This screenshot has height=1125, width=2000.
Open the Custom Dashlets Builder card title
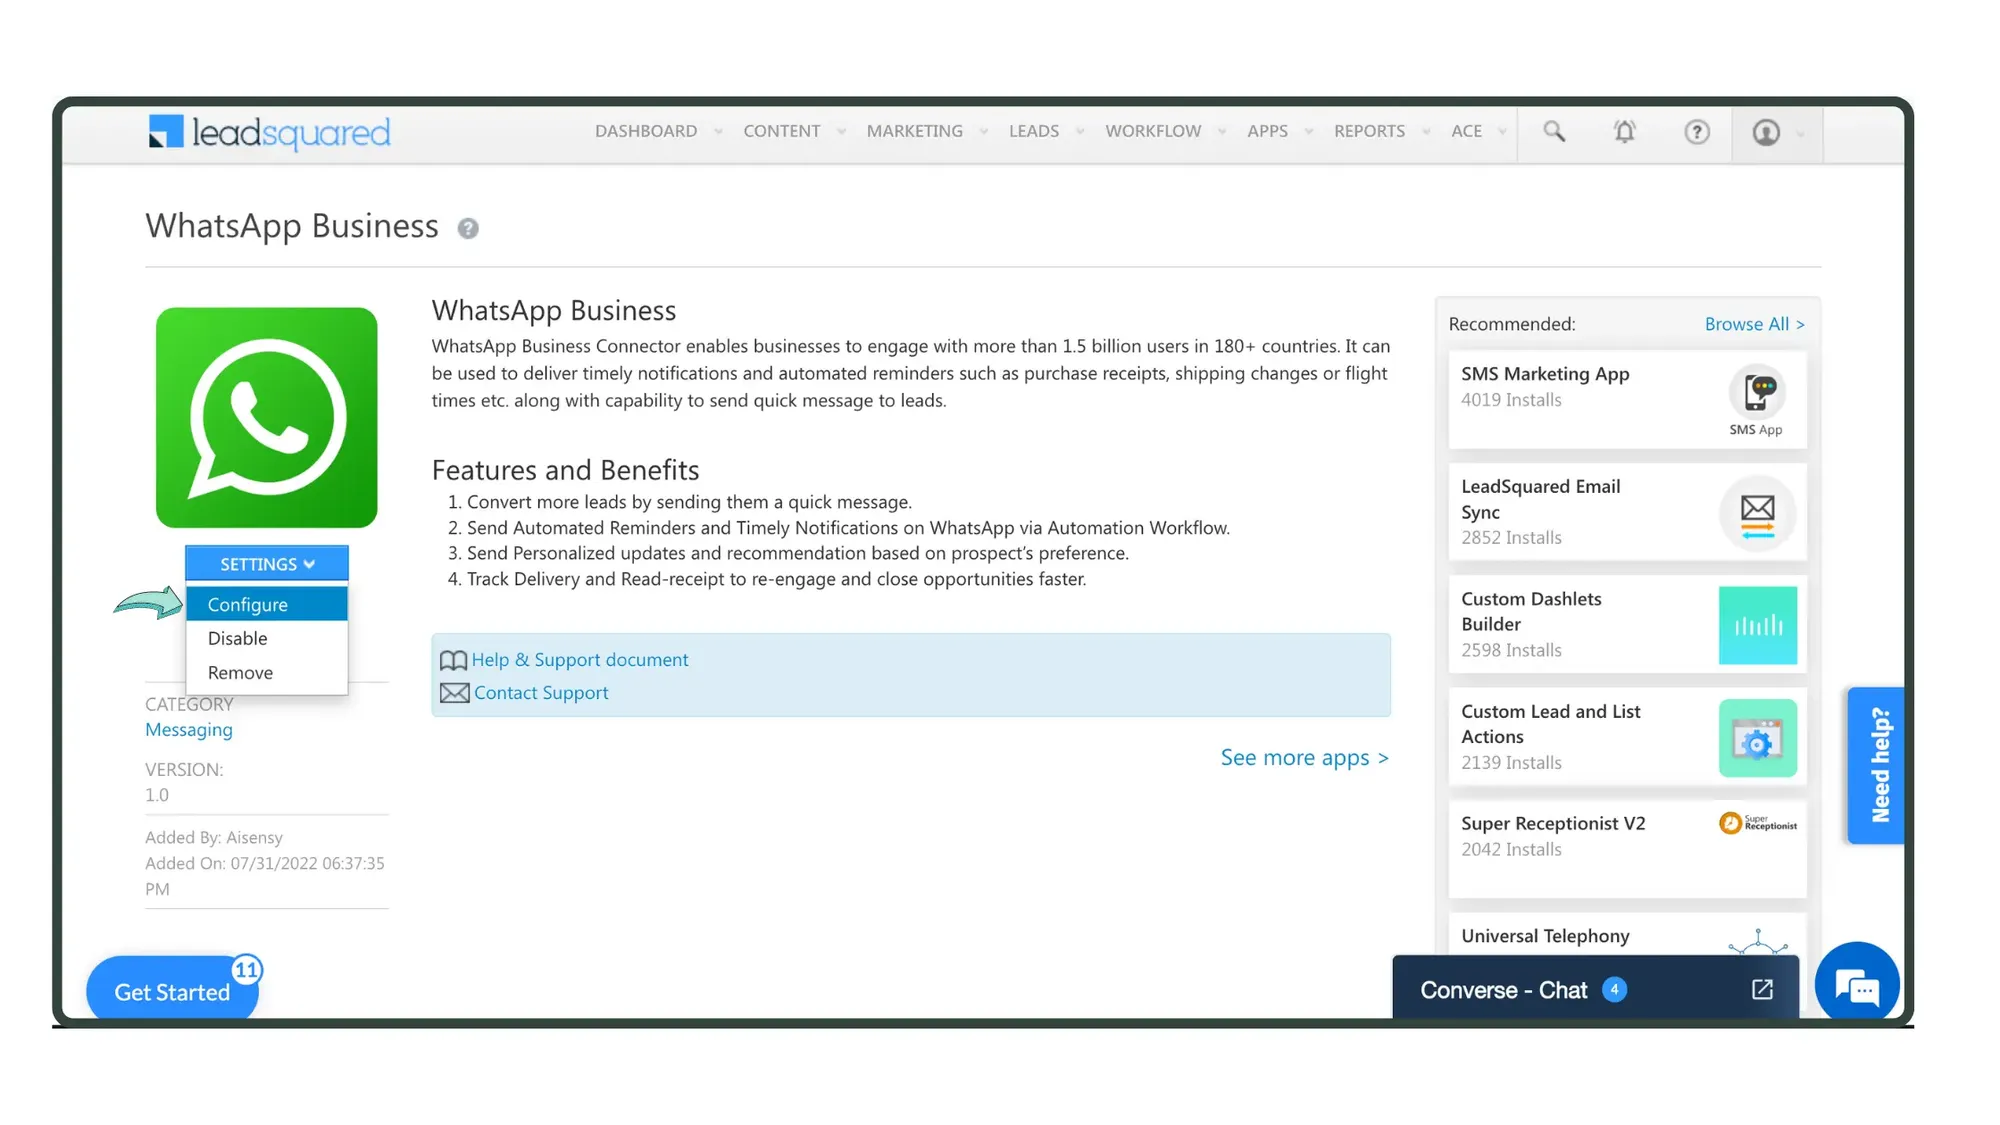pos(1531,611)
